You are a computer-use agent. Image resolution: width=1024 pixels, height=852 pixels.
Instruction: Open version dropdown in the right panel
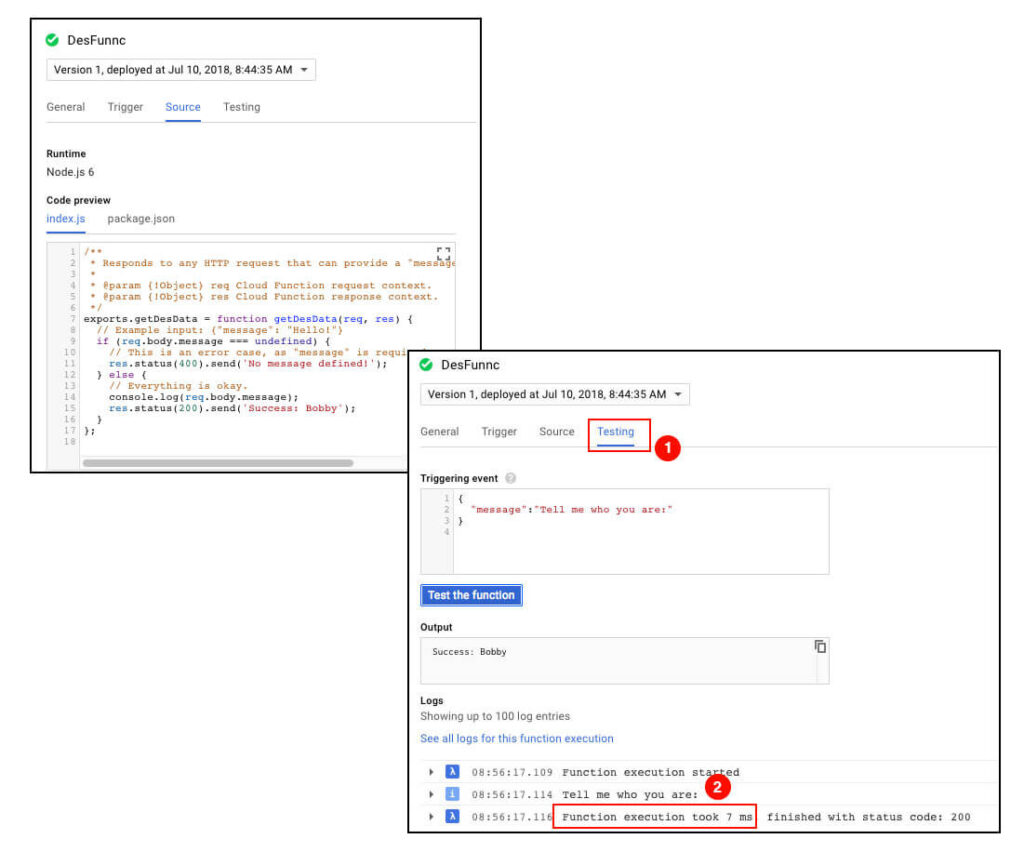click(x=554, y=394)
